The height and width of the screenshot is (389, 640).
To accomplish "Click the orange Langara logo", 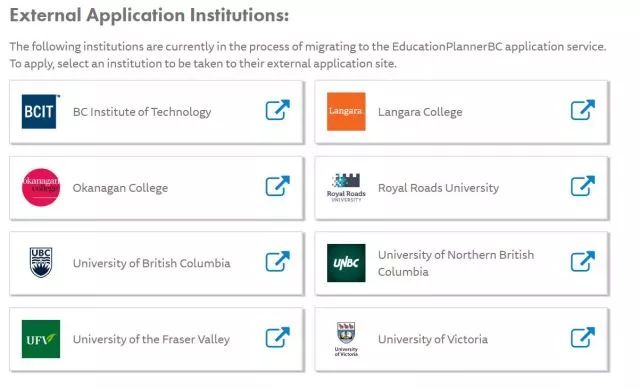I will pos(346,111).
